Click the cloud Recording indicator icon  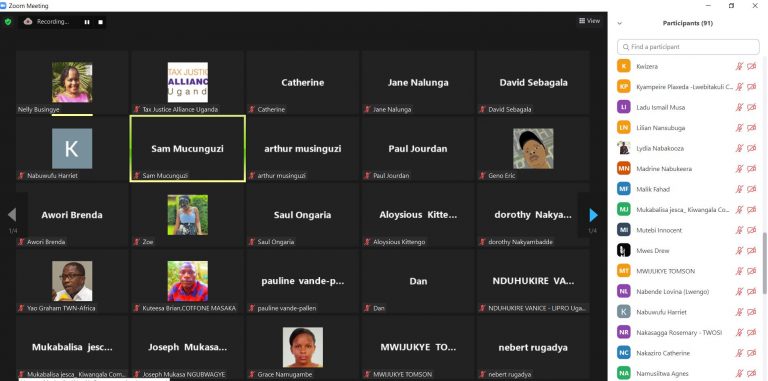[28, 22]
